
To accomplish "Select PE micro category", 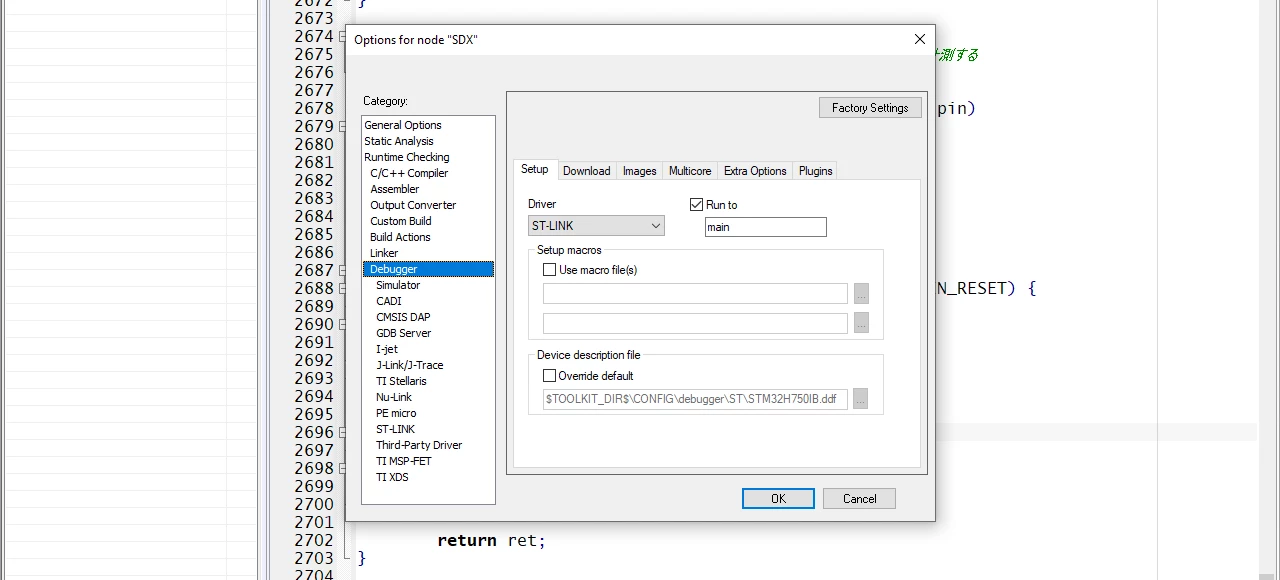I will tap(396, 413).
